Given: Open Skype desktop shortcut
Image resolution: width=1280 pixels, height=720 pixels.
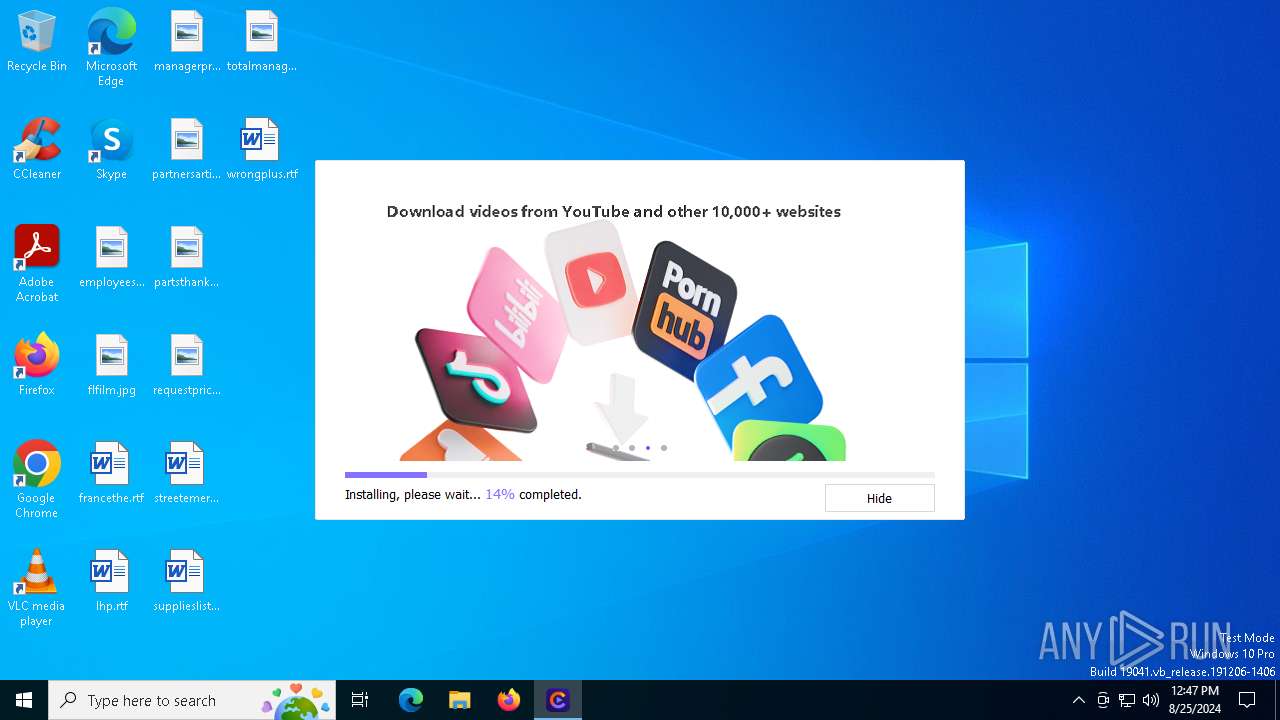Looking at the screenshot, I should pyautogui.click(x=111, y=150).
